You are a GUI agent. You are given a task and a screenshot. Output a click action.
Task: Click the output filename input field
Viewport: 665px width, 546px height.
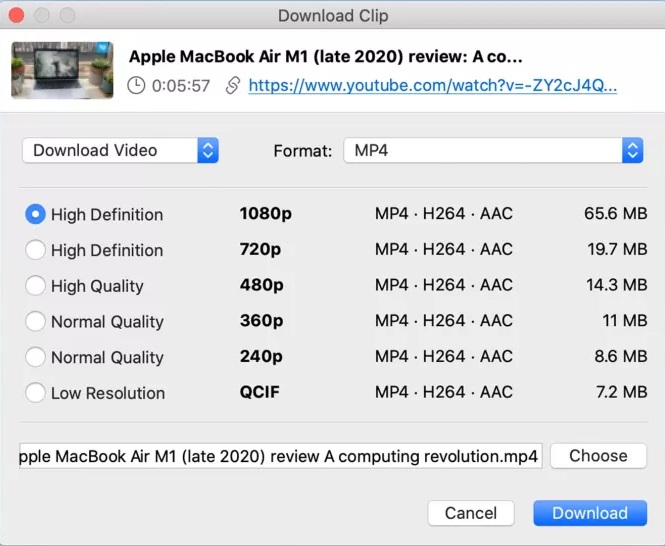280,456
